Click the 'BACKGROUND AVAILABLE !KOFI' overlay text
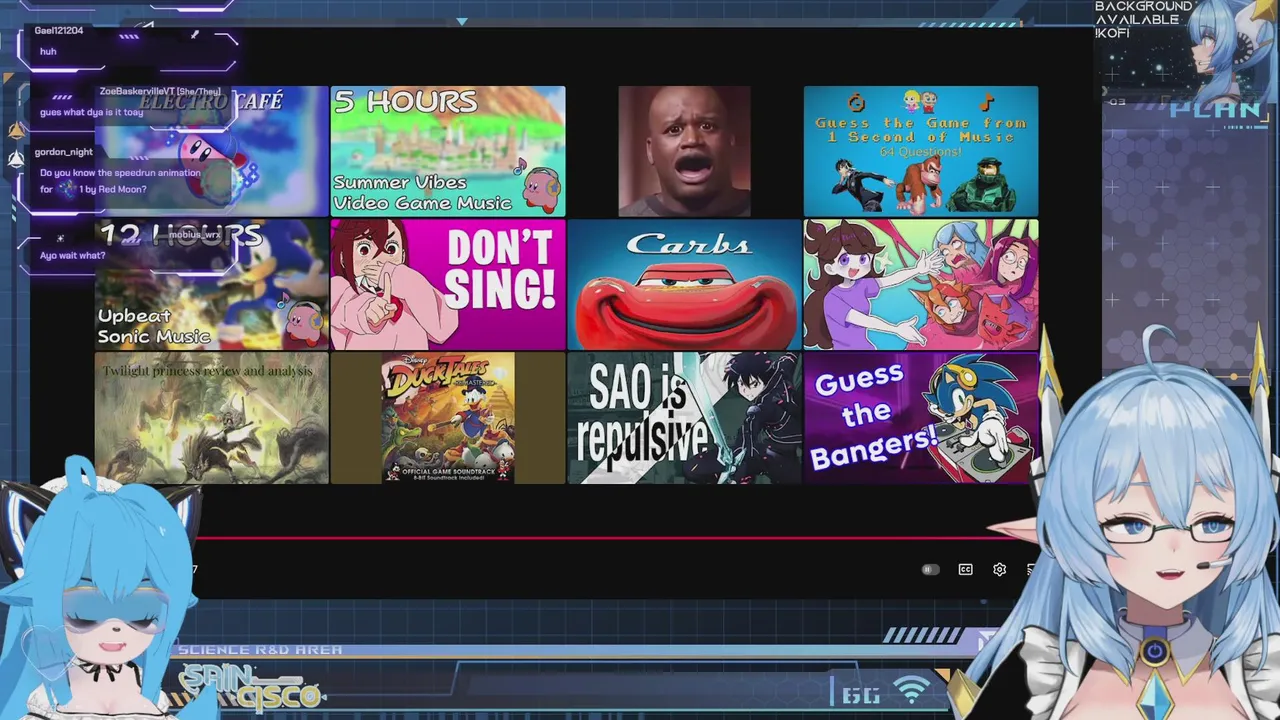The width and height of the screenshot is (1280, 720). coord(1143,20)
